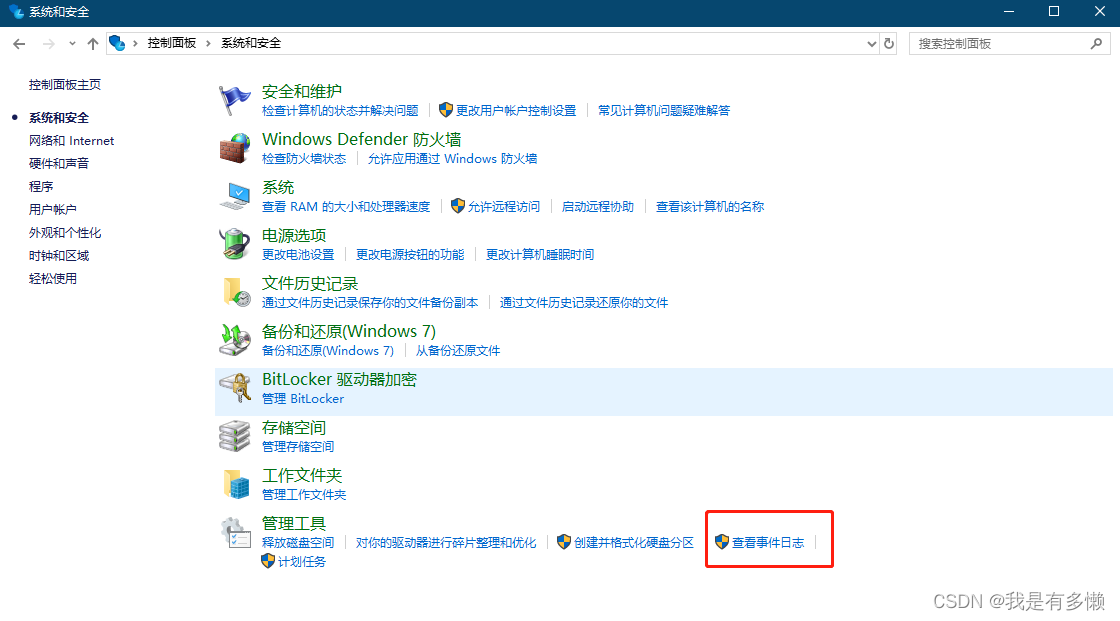Open 程序 category in sidebar
This screenshot has height=621, width=1120.
point(41,187)
